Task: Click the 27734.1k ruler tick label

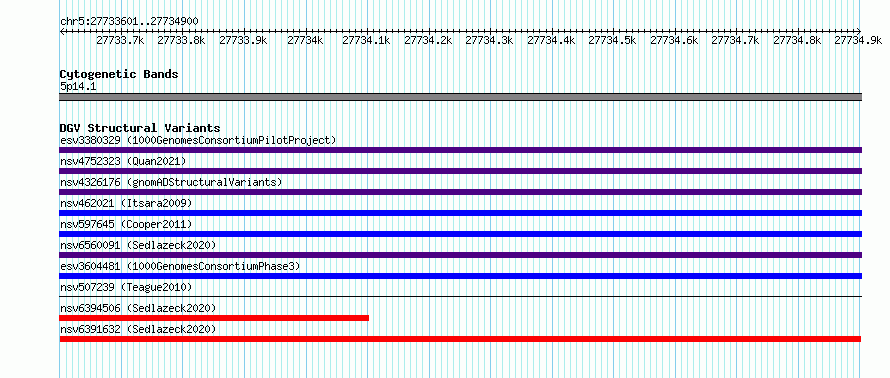Action: click(367, 40)
